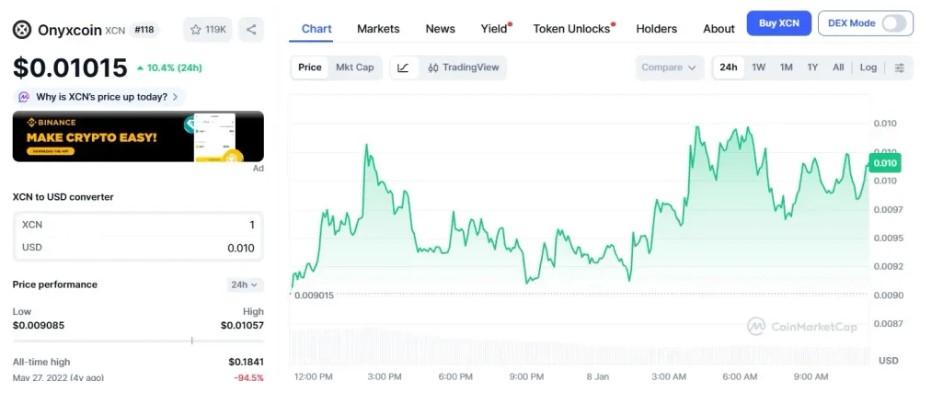Screen dimensions: 939x393
Task: Add XCN to watchlist with star icon
Action: pos(208,29)
